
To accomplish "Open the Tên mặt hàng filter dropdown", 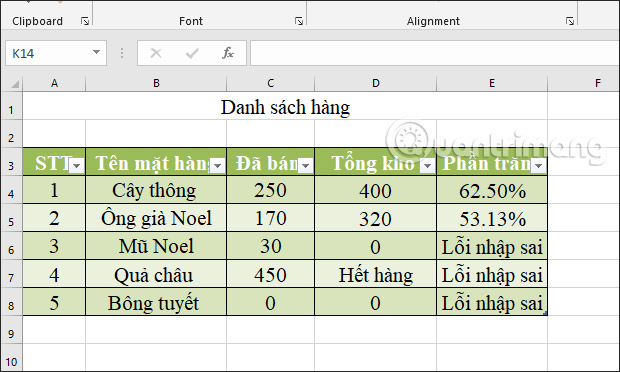I will 217,166.
